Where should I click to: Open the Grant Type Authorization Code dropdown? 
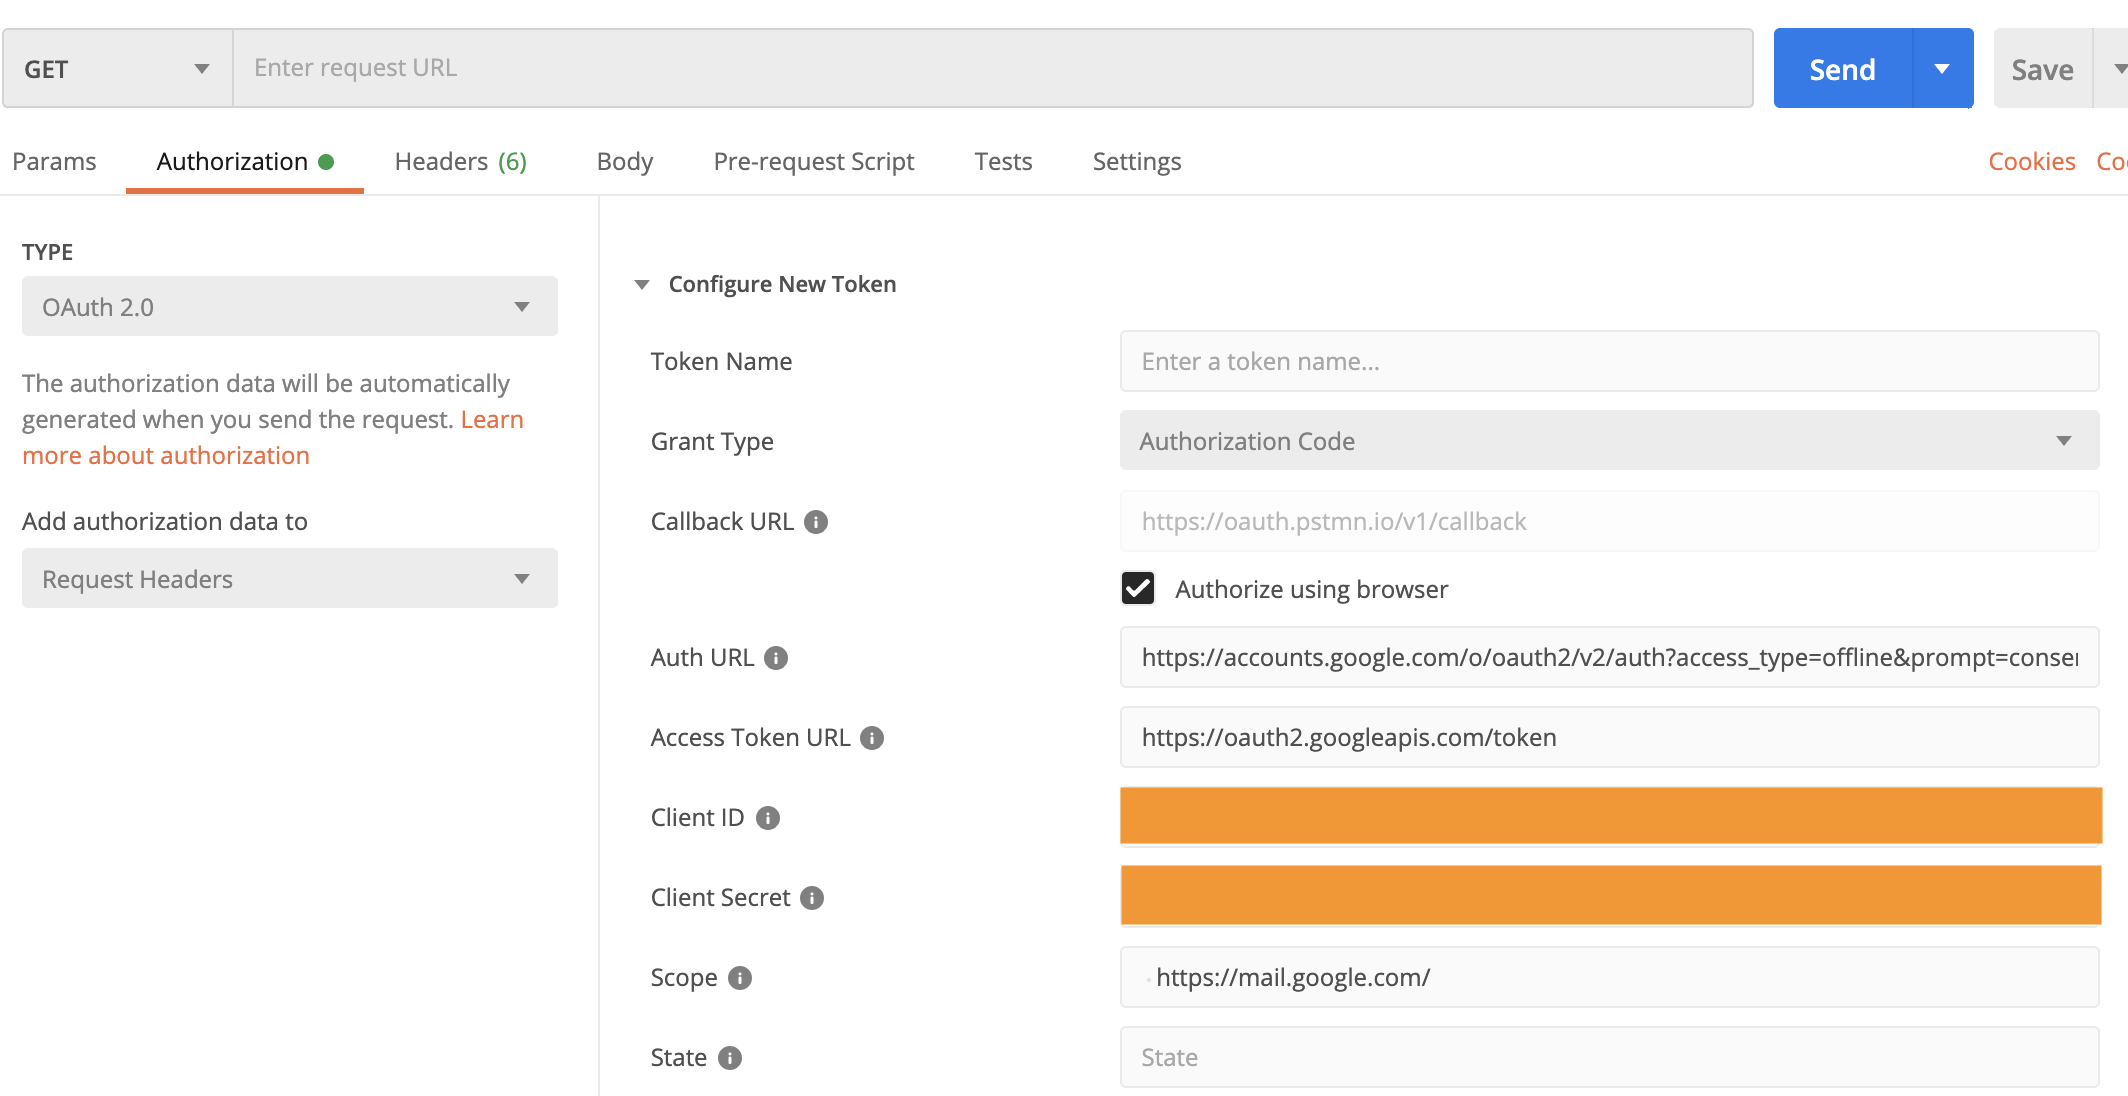(x=1608, y=441)
